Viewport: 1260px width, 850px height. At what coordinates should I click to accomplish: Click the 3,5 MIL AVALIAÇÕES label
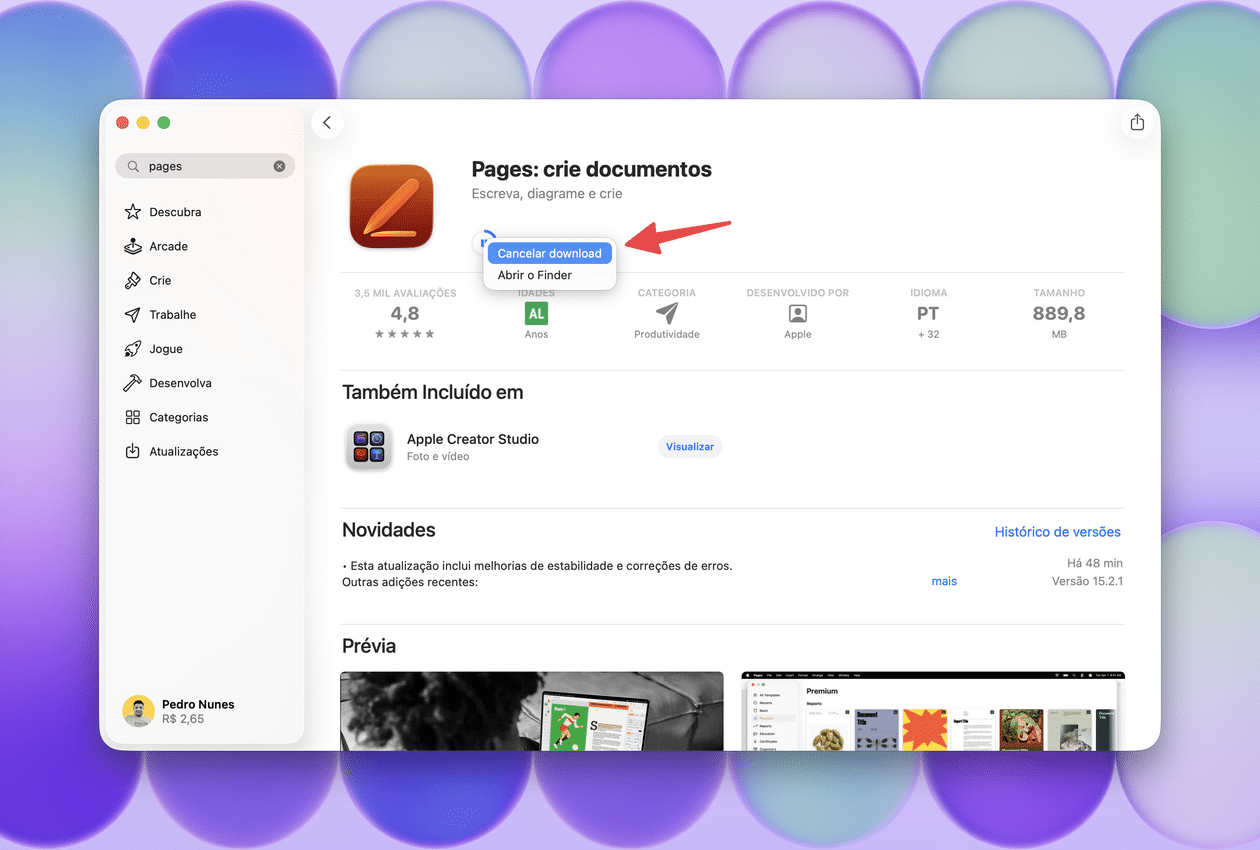(x=405, y=293)
